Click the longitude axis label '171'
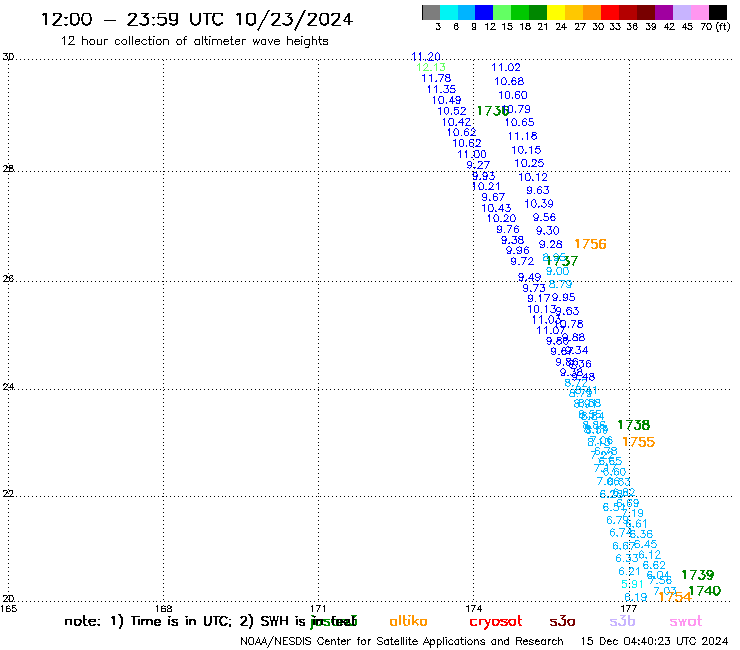The image size is (740, 650). 319,608
